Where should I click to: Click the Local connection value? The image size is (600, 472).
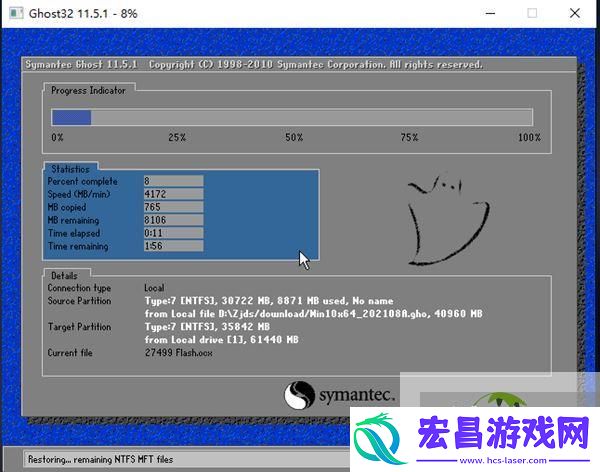154,288
